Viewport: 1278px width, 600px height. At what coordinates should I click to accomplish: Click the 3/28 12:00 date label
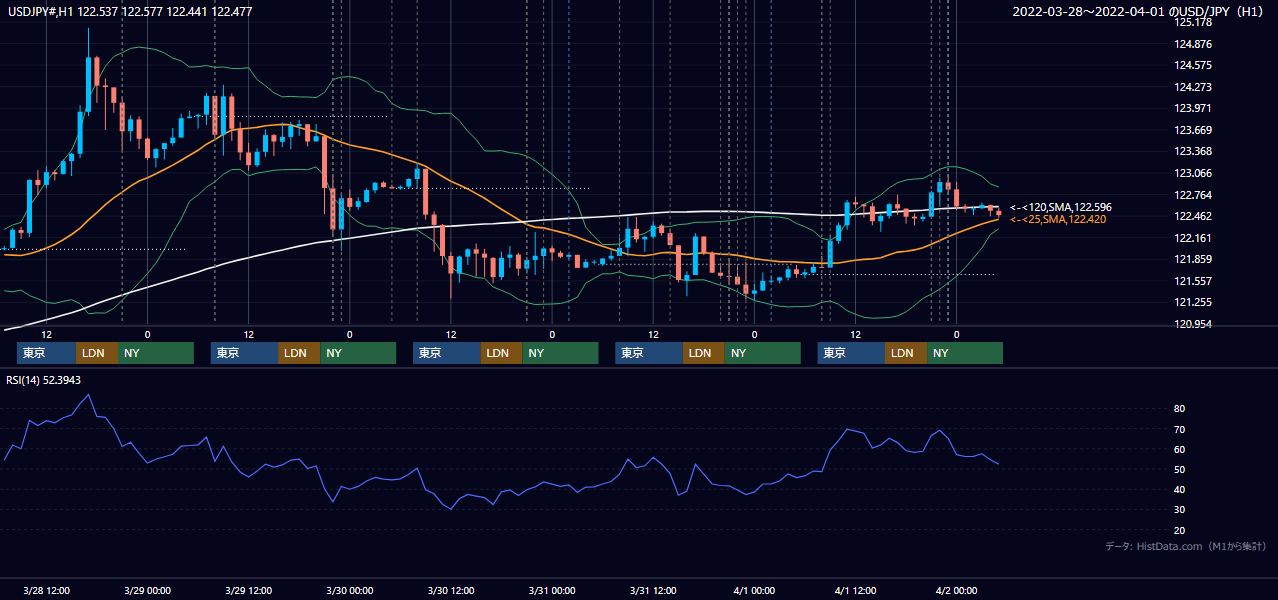[46, 591]
